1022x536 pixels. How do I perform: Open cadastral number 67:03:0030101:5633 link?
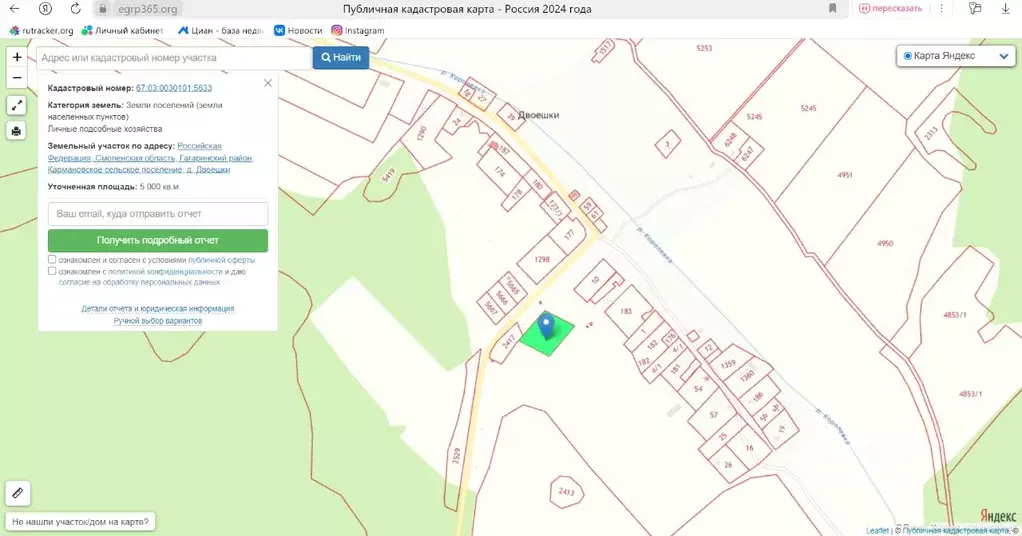click(x=174, y=88)
